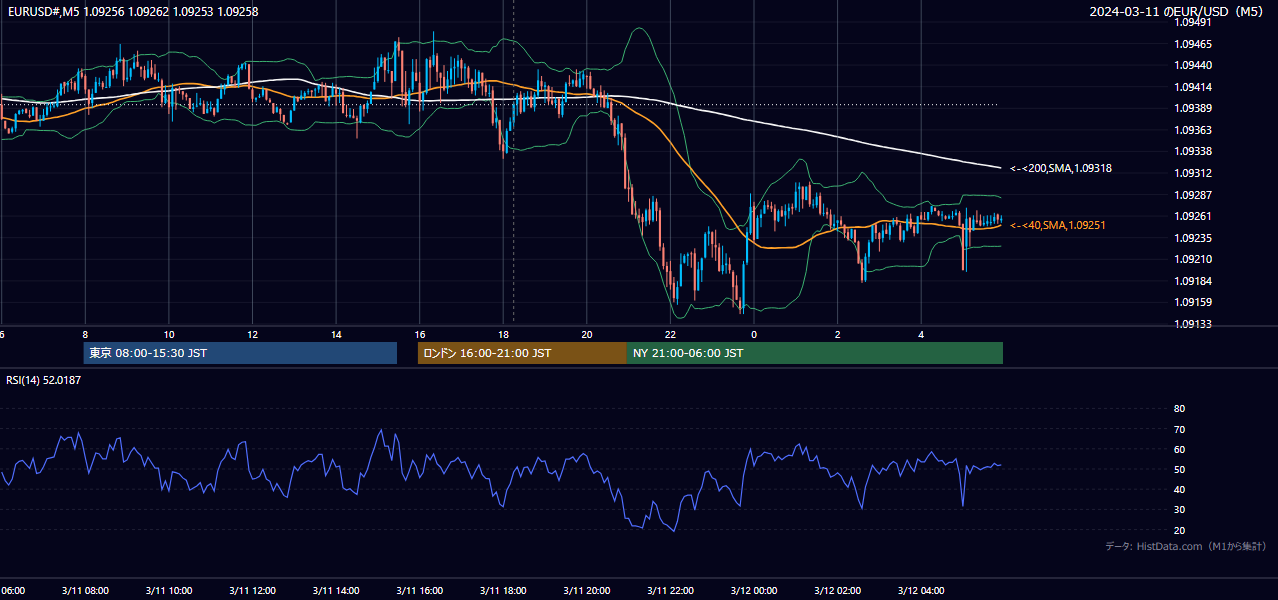Click price level 1.09133 on axis
This screenshot has height=600, width=1278.
click(x=1193, y=324)
